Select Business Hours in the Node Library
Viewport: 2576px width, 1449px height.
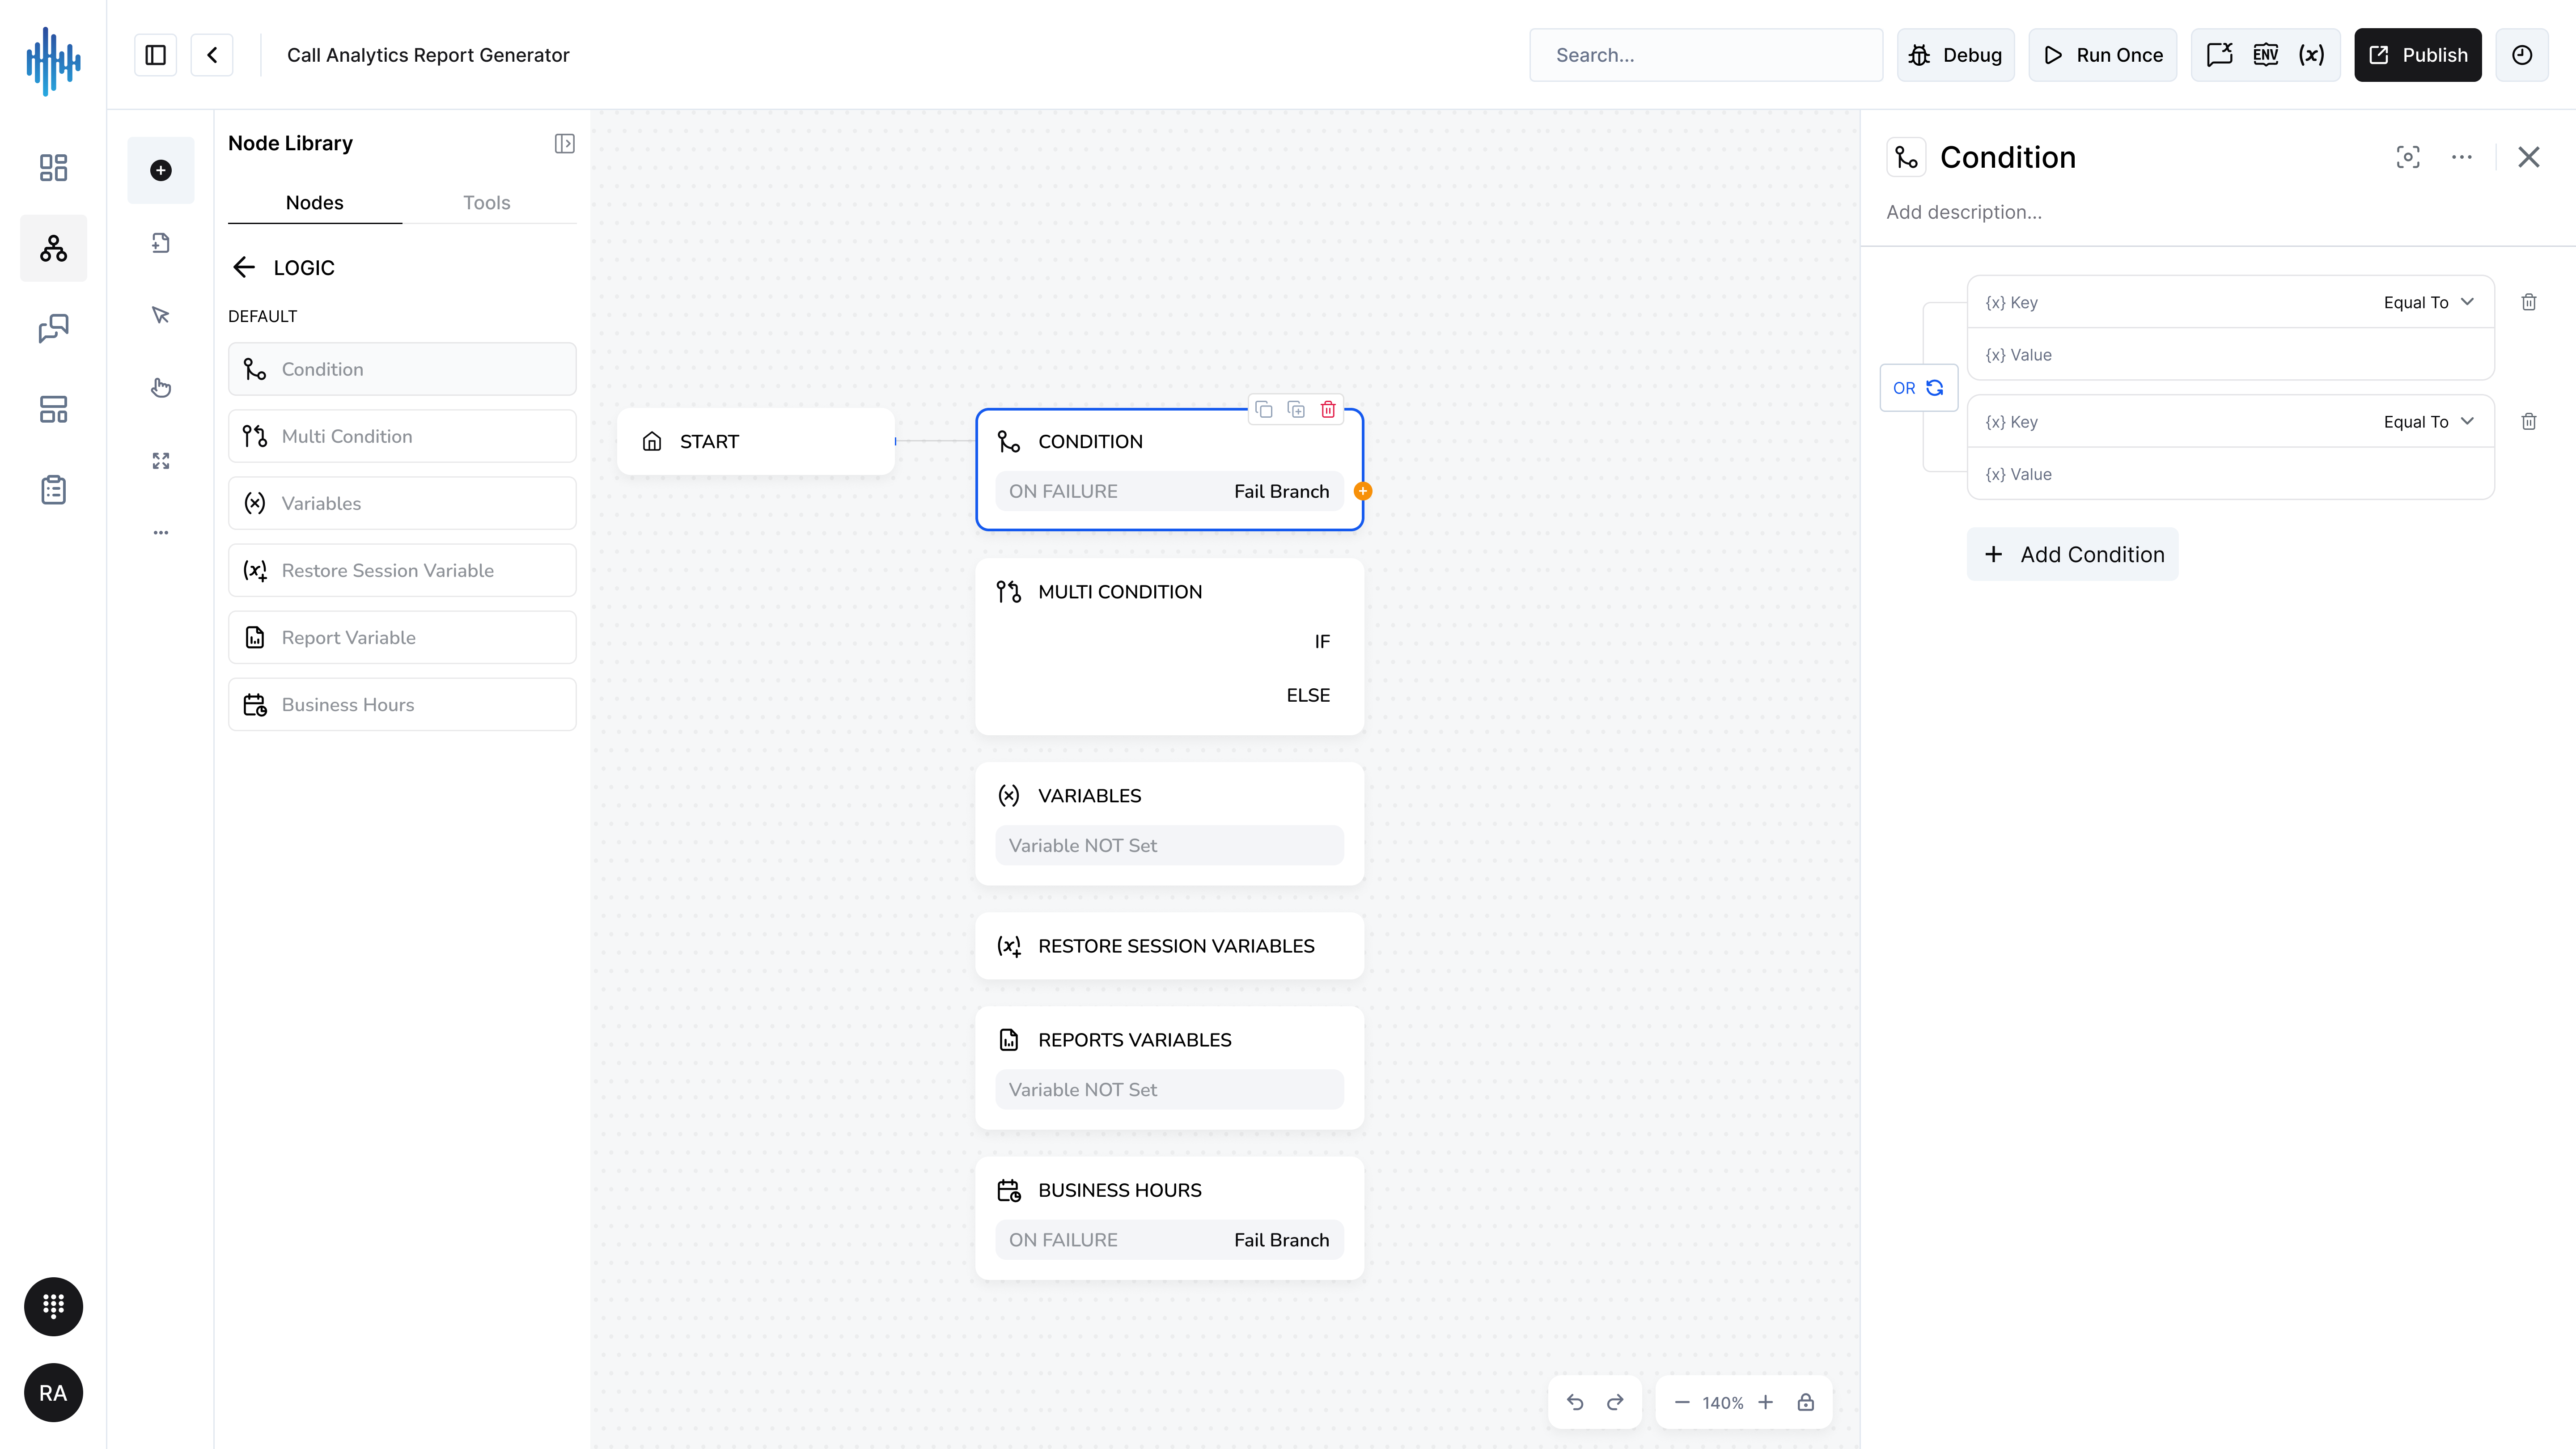point(402,704)
